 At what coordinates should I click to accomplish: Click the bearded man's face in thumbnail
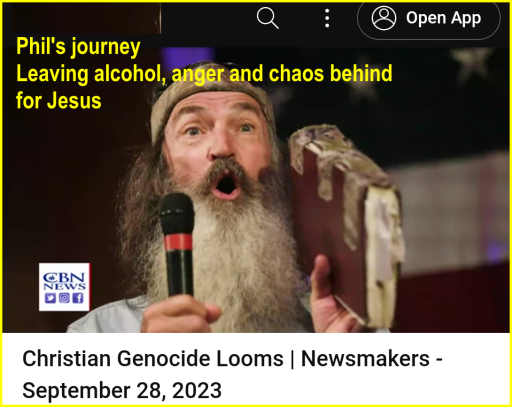coord(220,143)
